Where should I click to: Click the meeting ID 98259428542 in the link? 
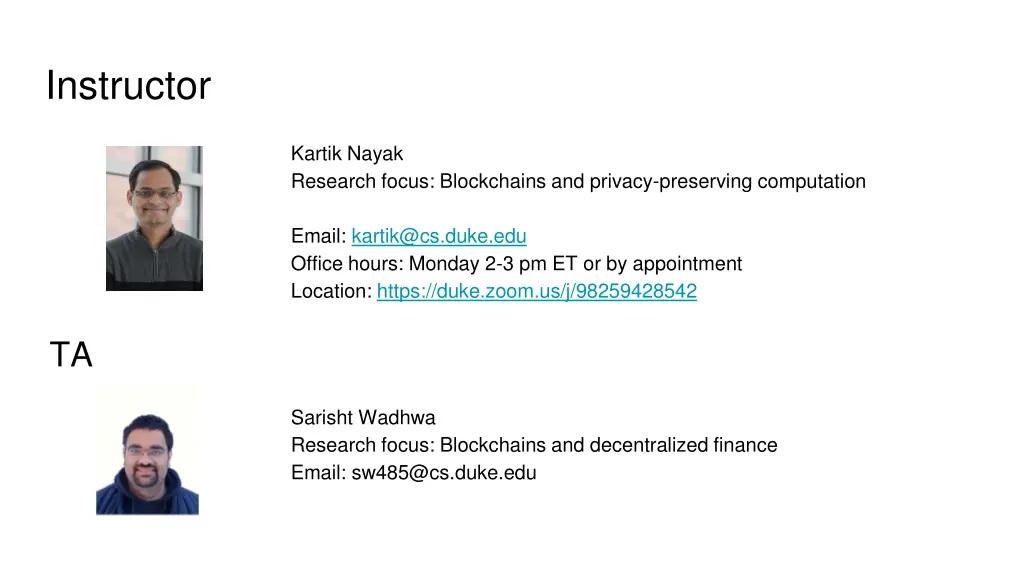(x=636, y=291)
